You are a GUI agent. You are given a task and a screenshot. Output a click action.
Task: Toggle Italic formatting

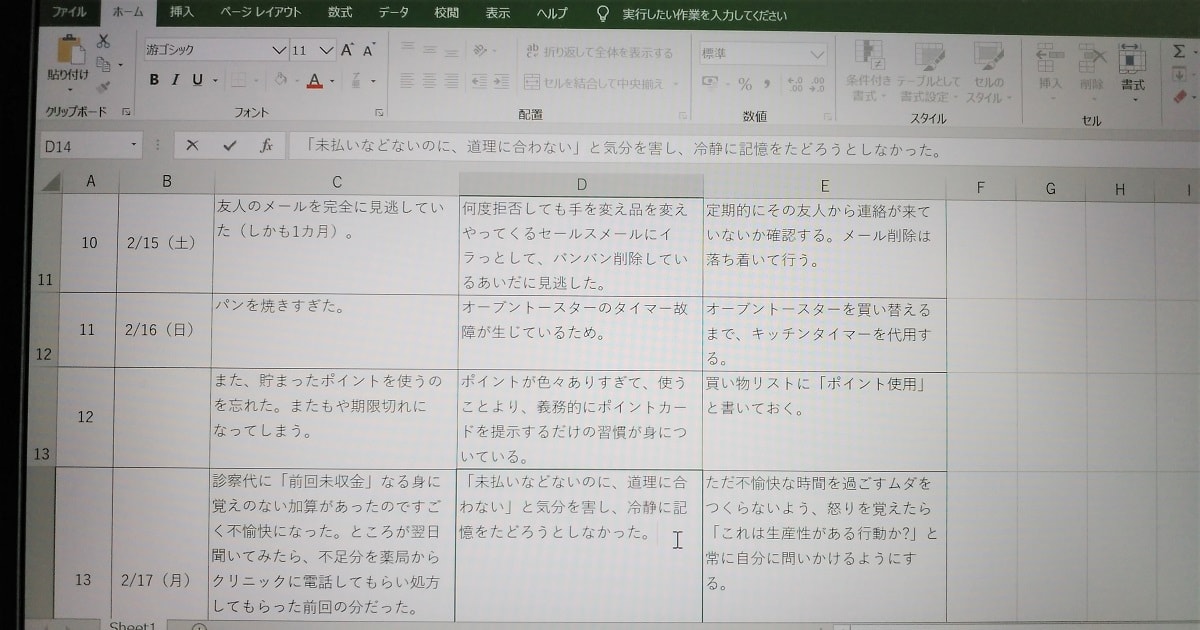[x=175, y=80]
